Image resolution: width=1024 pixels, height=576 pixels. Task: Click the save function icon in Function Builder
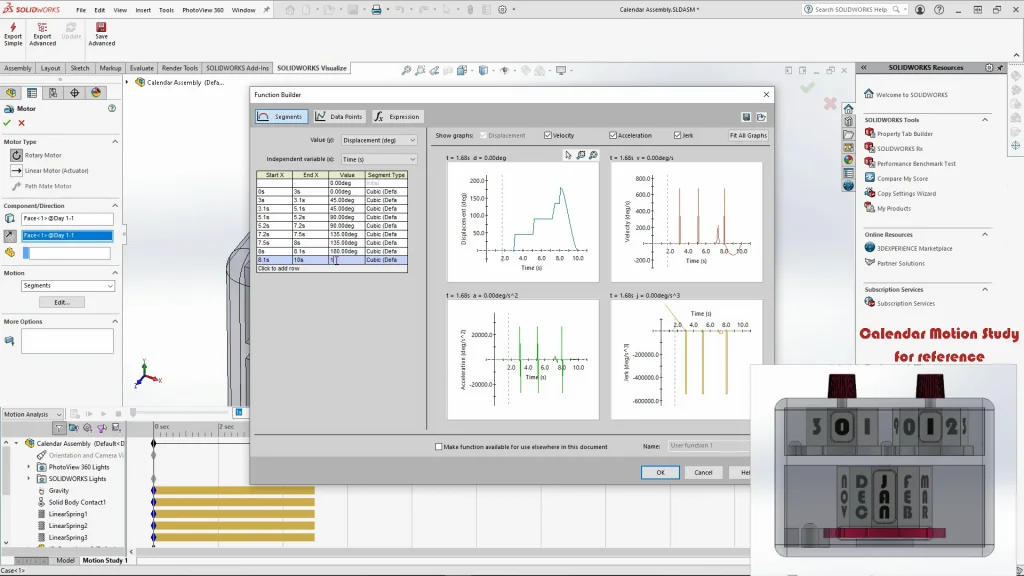[x=746, y=117]
